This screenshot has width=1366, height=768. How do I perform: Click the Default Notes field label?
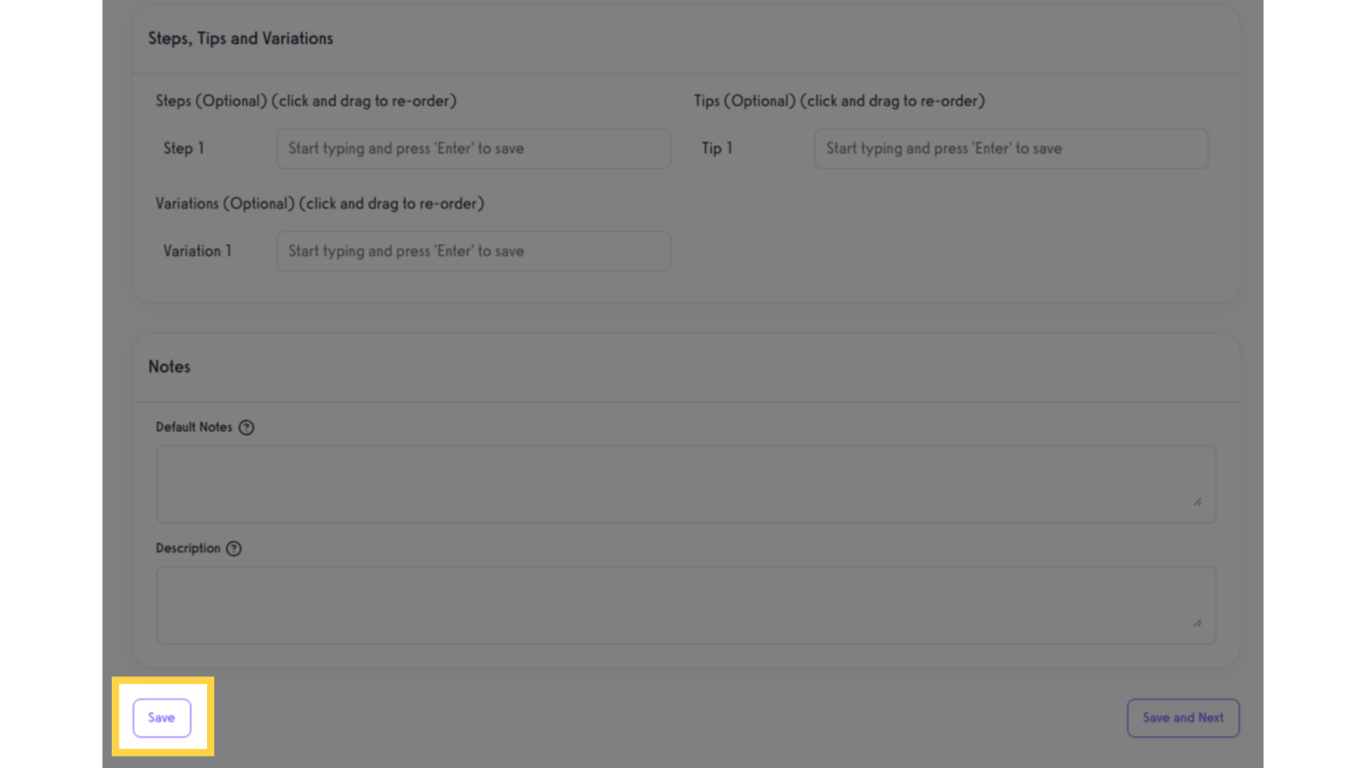coord(194,427)
